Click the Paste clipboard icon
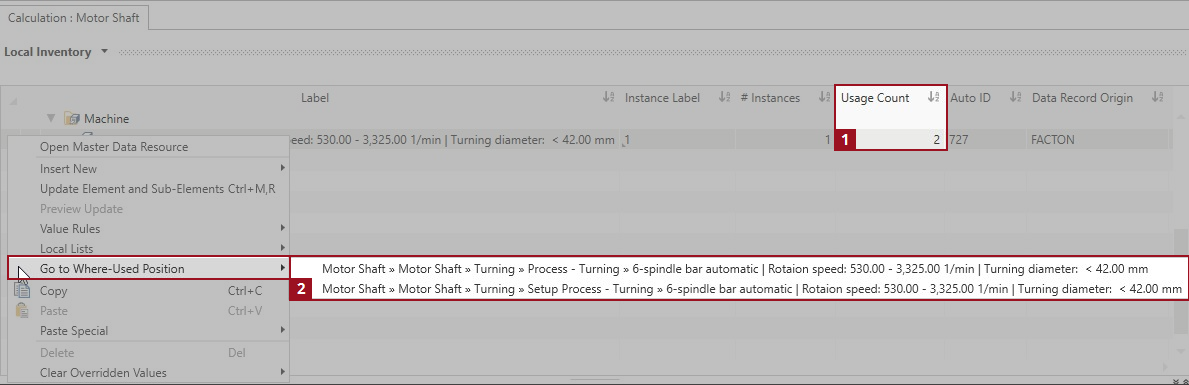 (x=22, y=311)
